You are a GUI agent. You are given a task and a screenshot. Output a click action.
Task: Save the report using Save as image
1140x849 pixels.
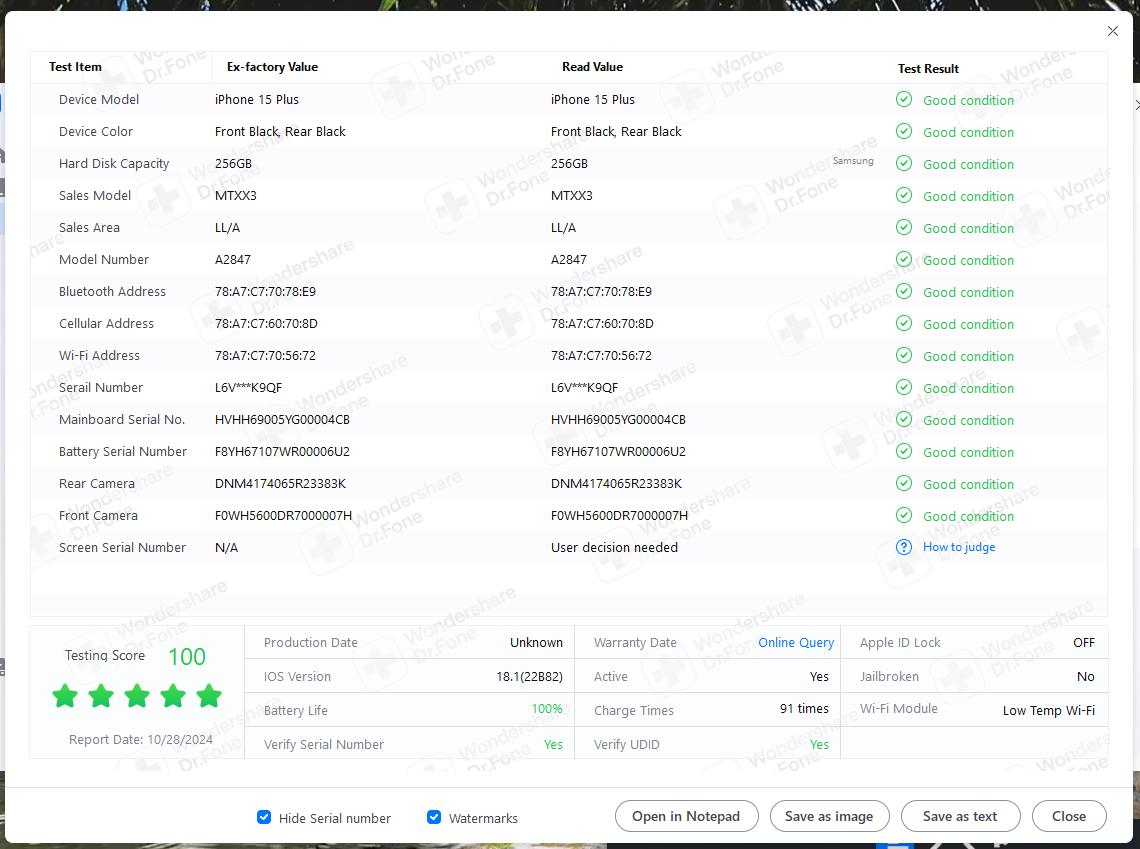(x=829, y=816)
